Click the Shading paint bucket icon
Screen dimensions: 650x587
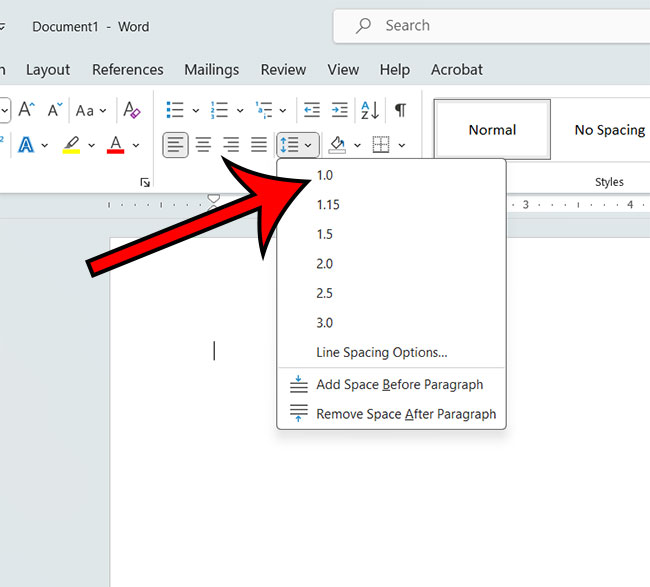[337, 145]
